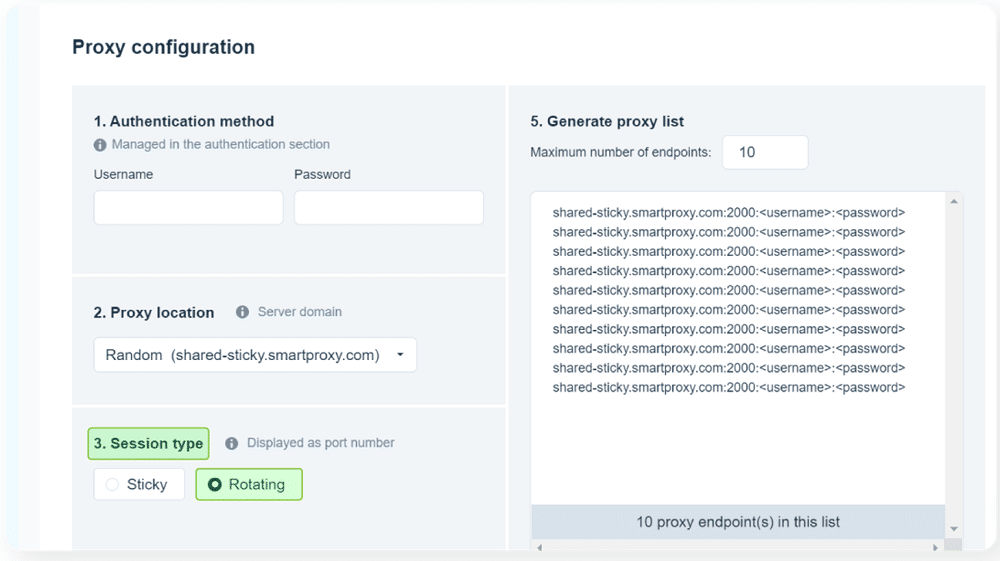Click the '3. Session type' heading
The height and width of the screenshot is (561, 1000).
[x=149, y=444]
